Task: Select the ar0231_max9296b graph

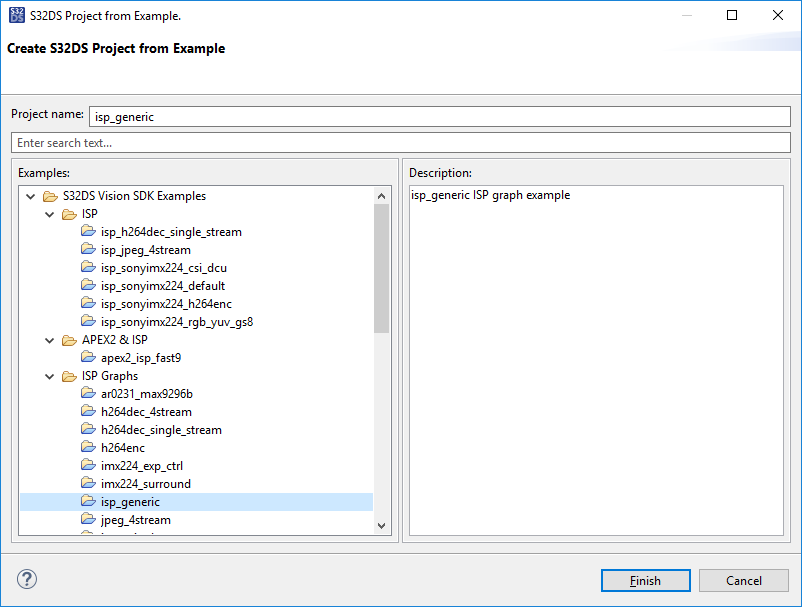Action: pyautogui.click(x=147, y=394)
